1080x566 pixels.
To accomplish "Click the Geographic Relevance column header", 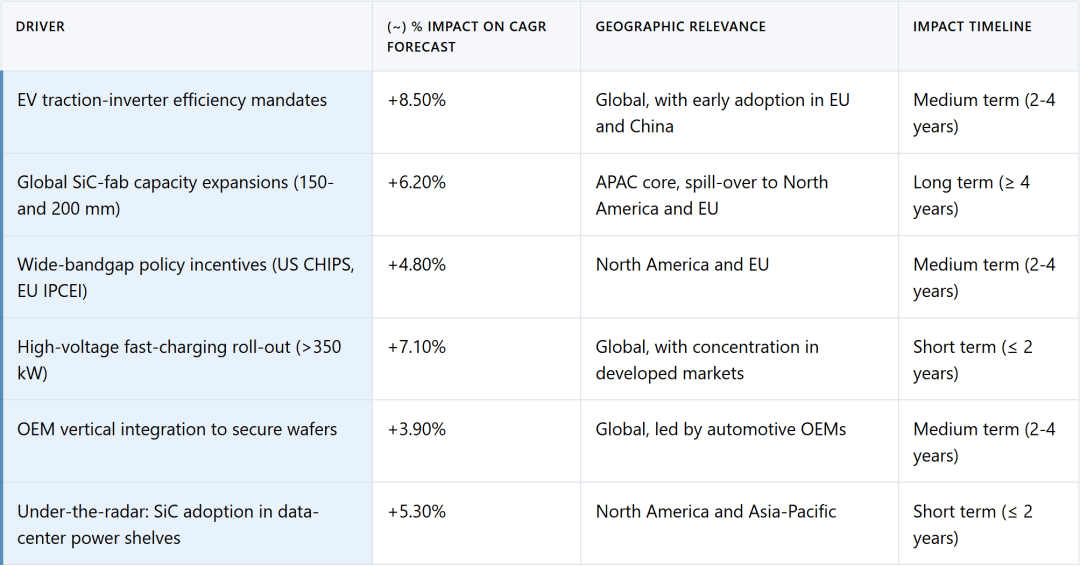I will (680, 27).
